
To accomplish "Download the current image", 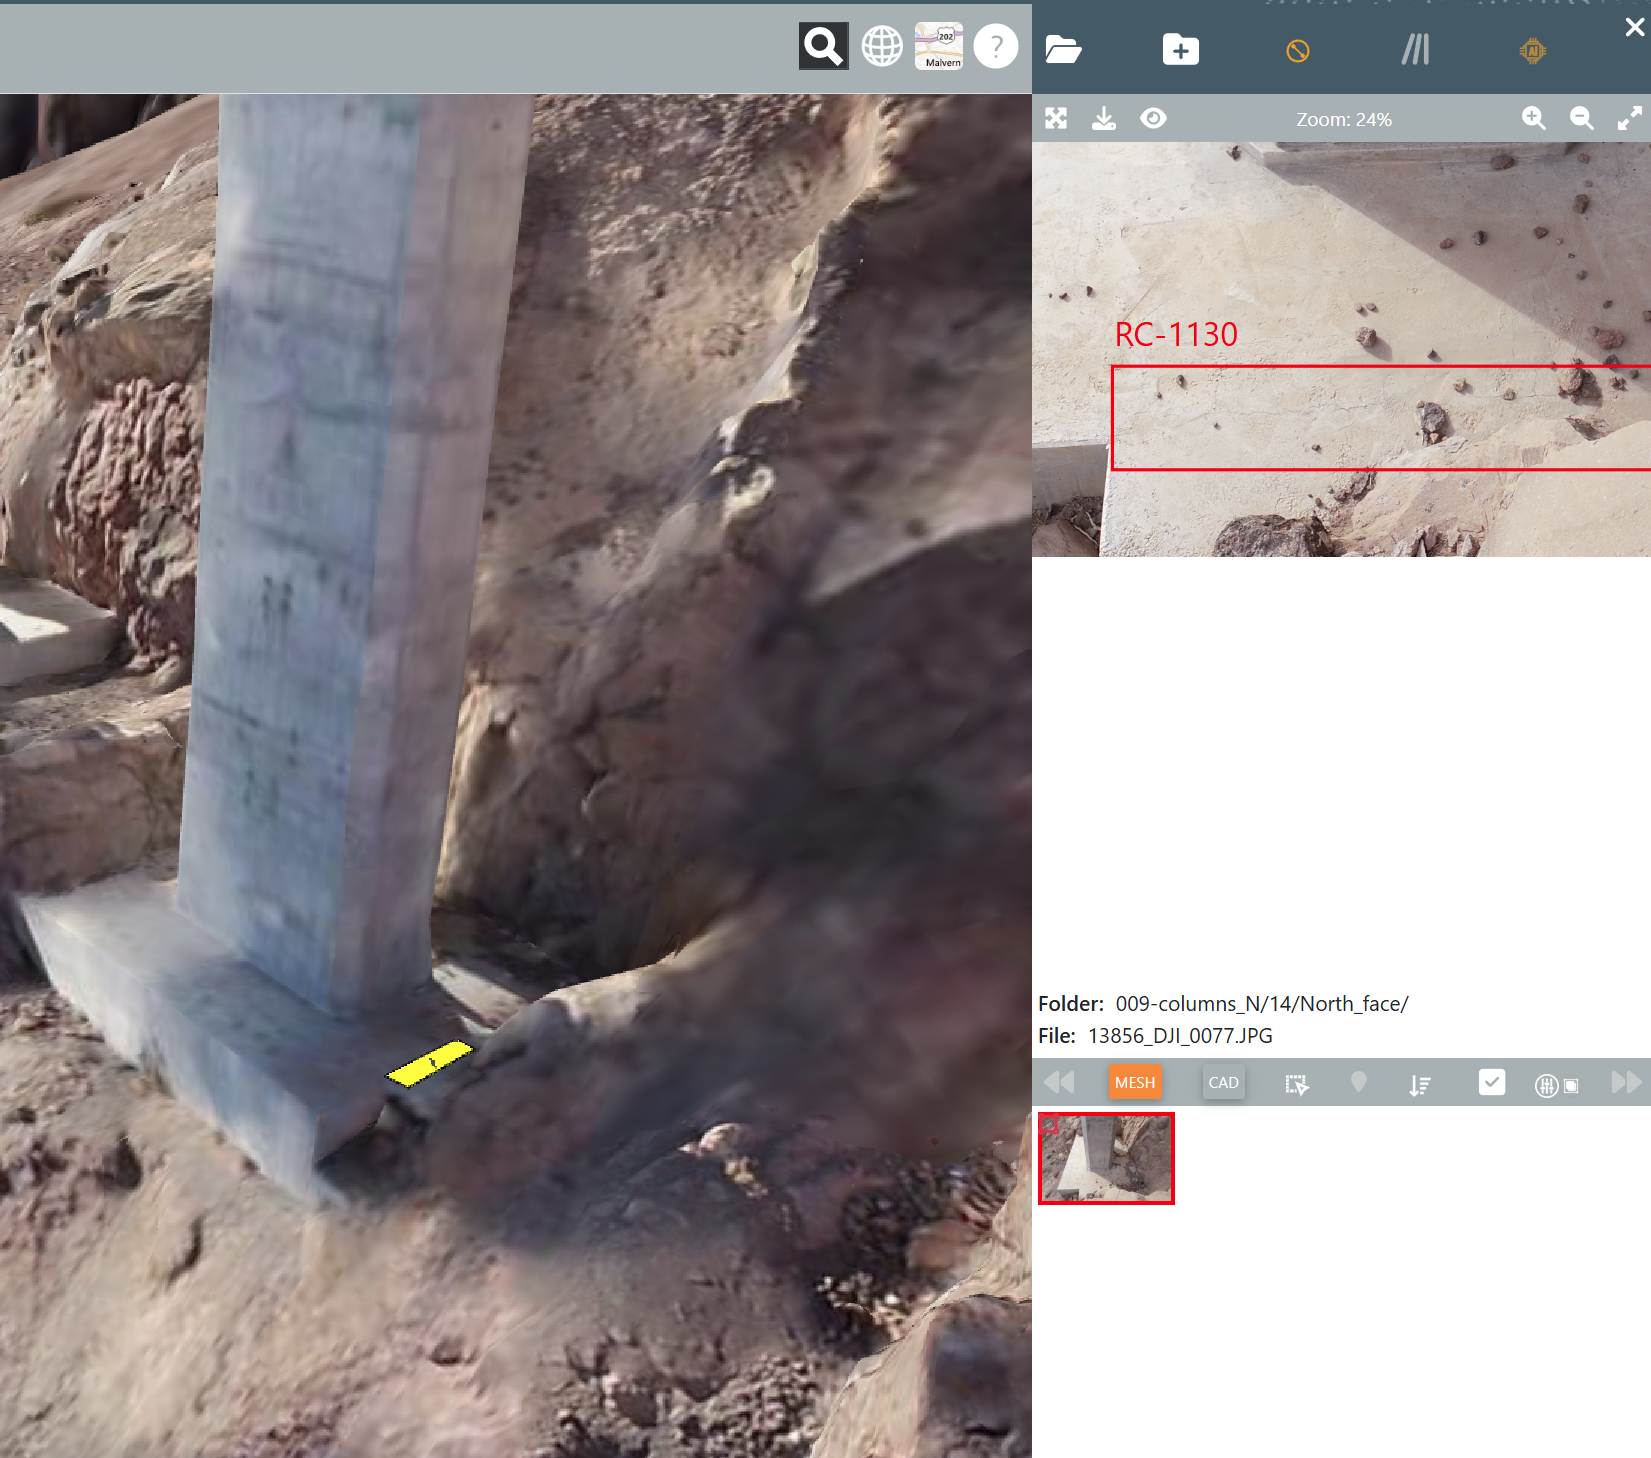I will pyautogui.click(x=1104, y=119).
